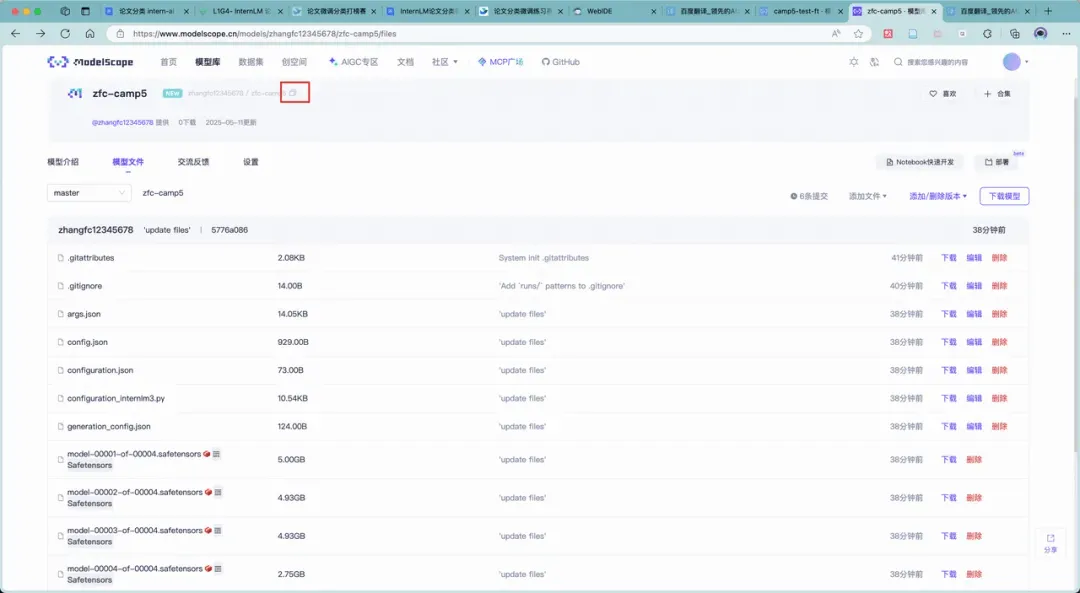View the 6条提交 commit history
Viewport: 1080px width, 593px height.
(x=809, y=196)
